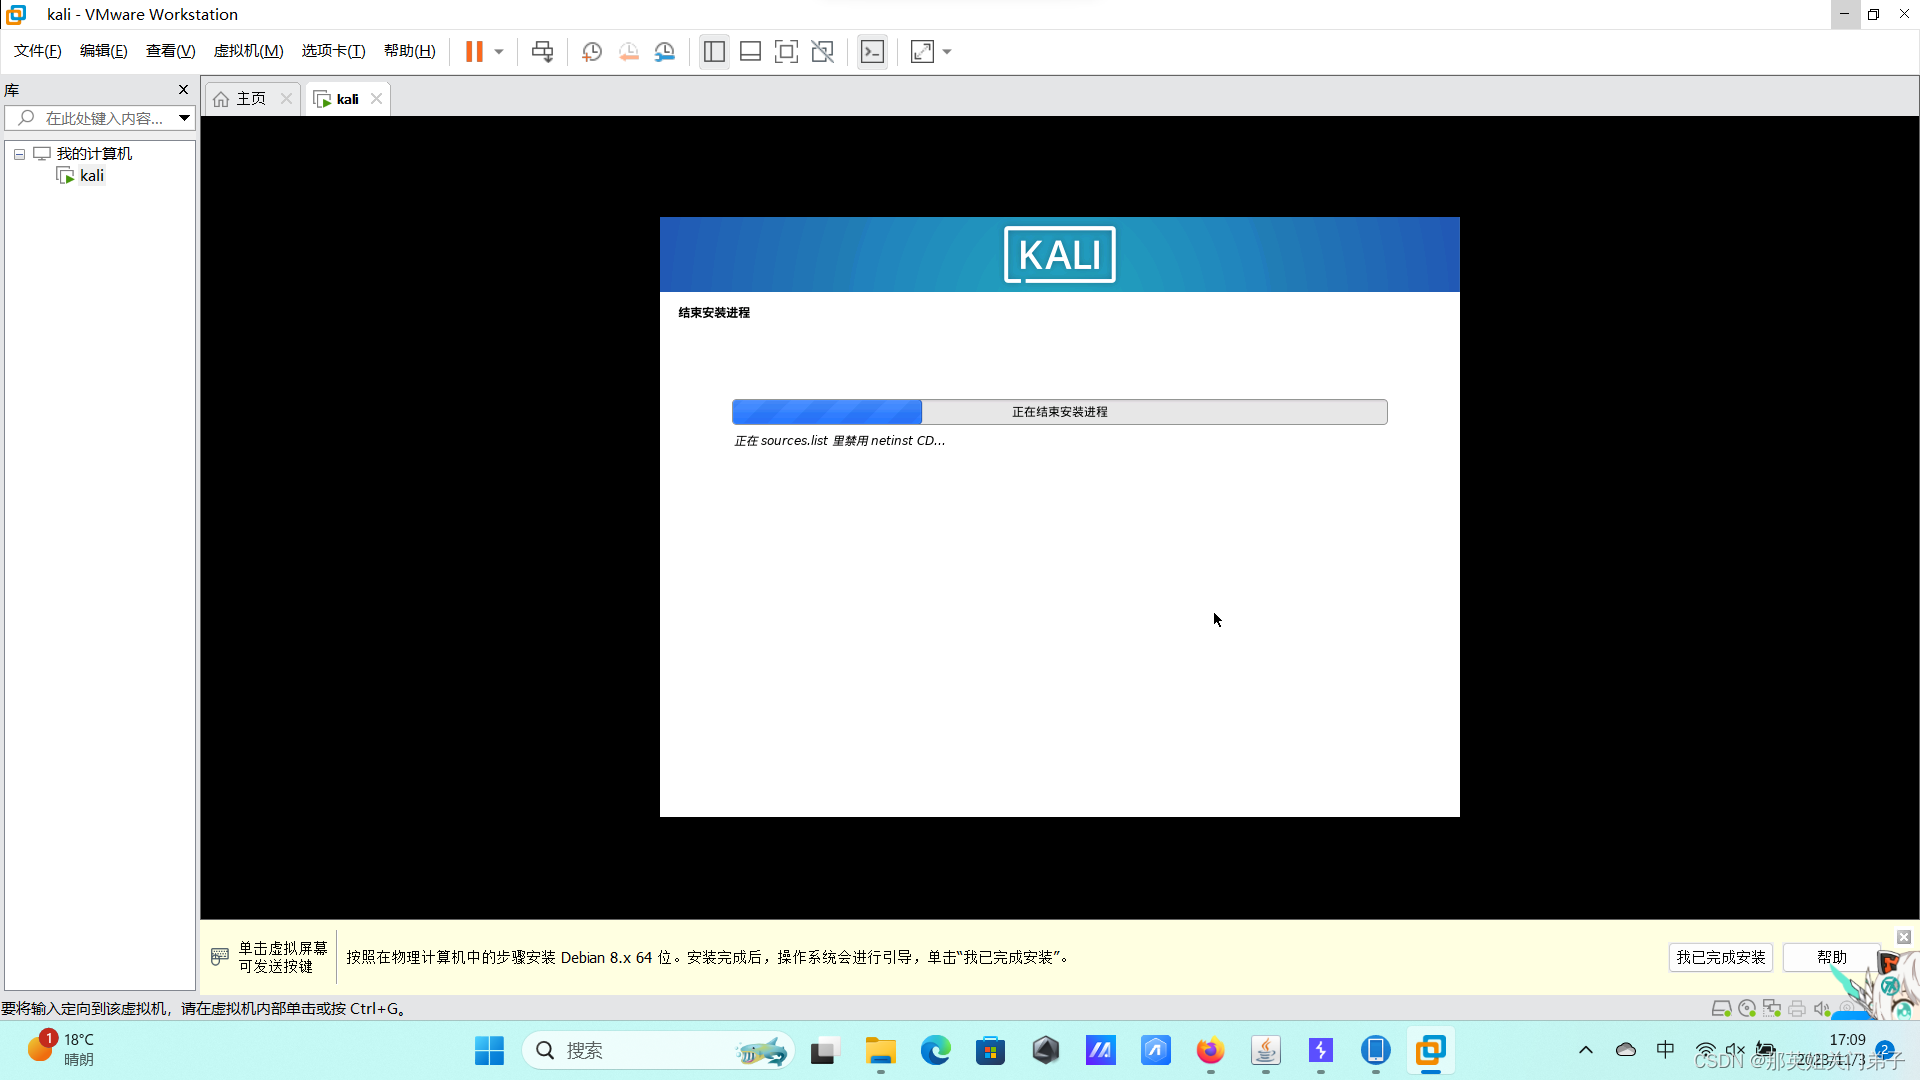Revert to the previous snapshot
This screenshot has height=1080, width=1920.
click(628, 51)
